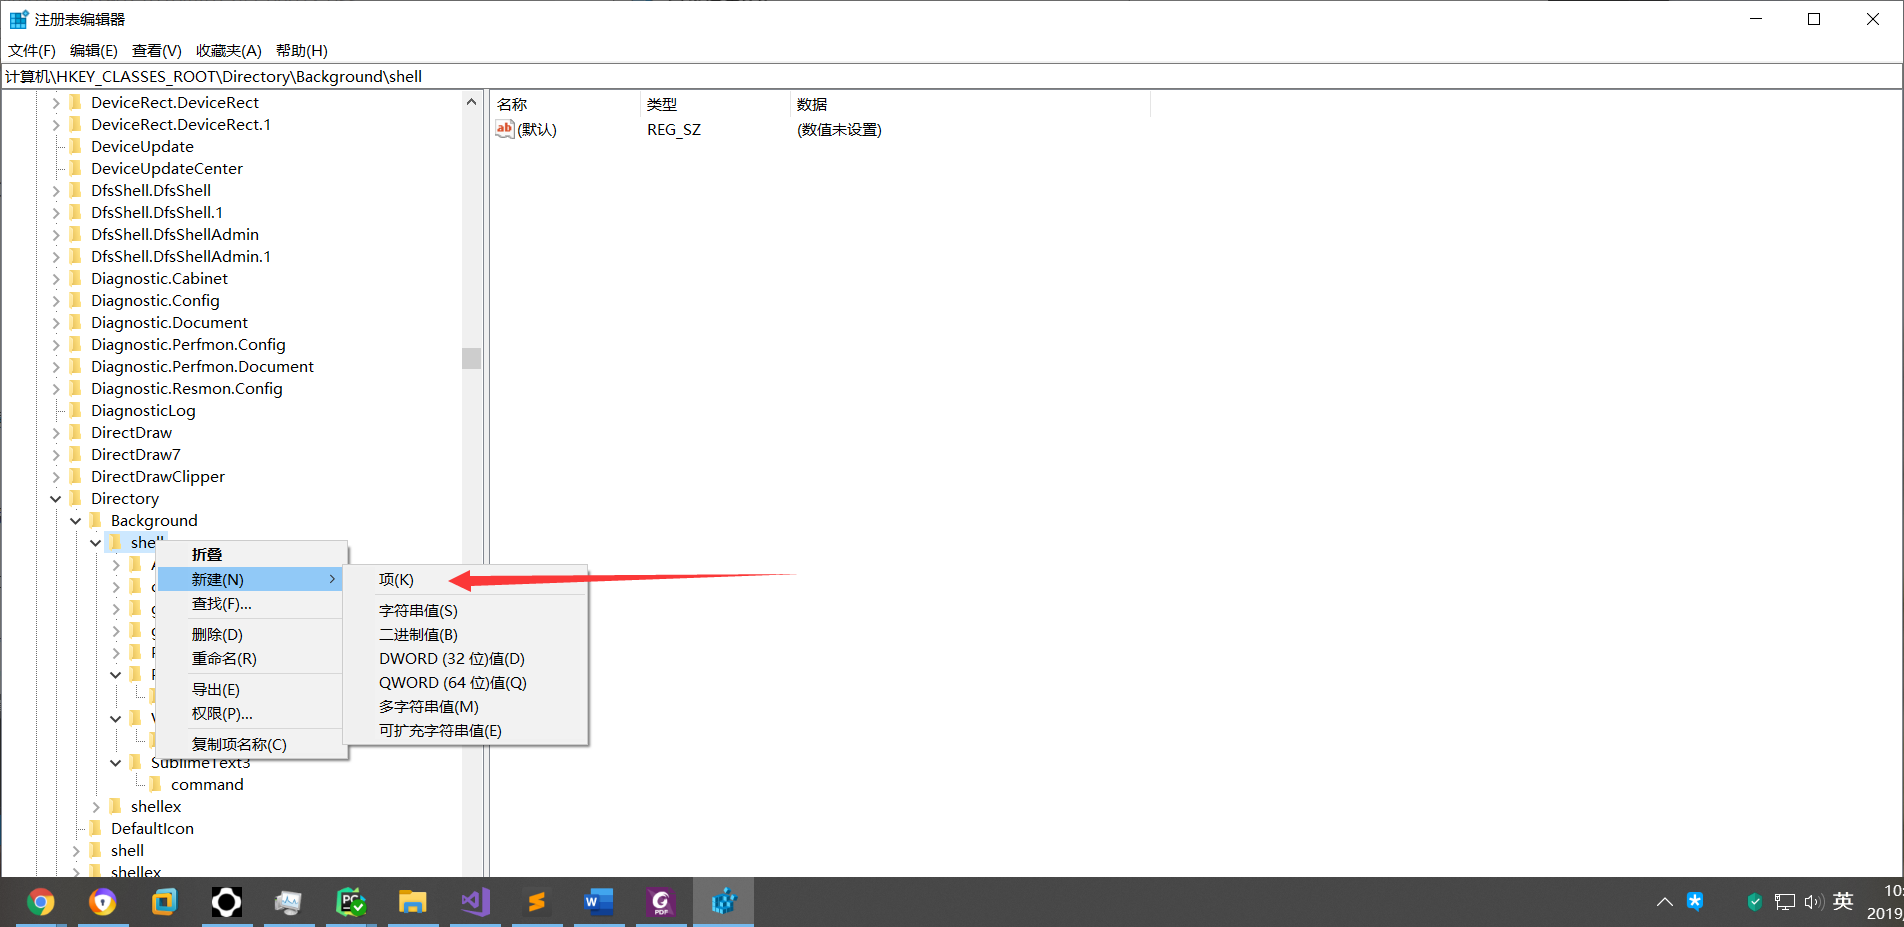
Task: Open Sublime Text from the taskbar
Action: click(537, 902)
